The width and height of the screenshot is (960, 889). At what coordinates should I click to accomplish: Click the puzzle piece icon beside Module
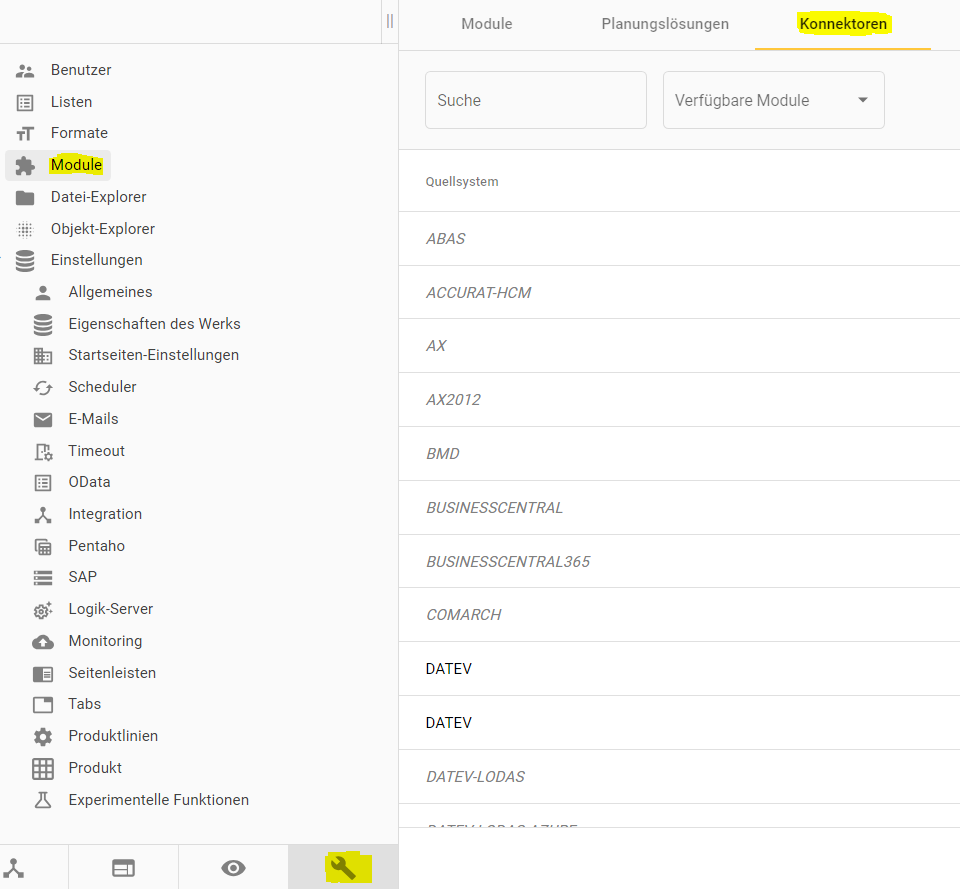tap(25, 165)
